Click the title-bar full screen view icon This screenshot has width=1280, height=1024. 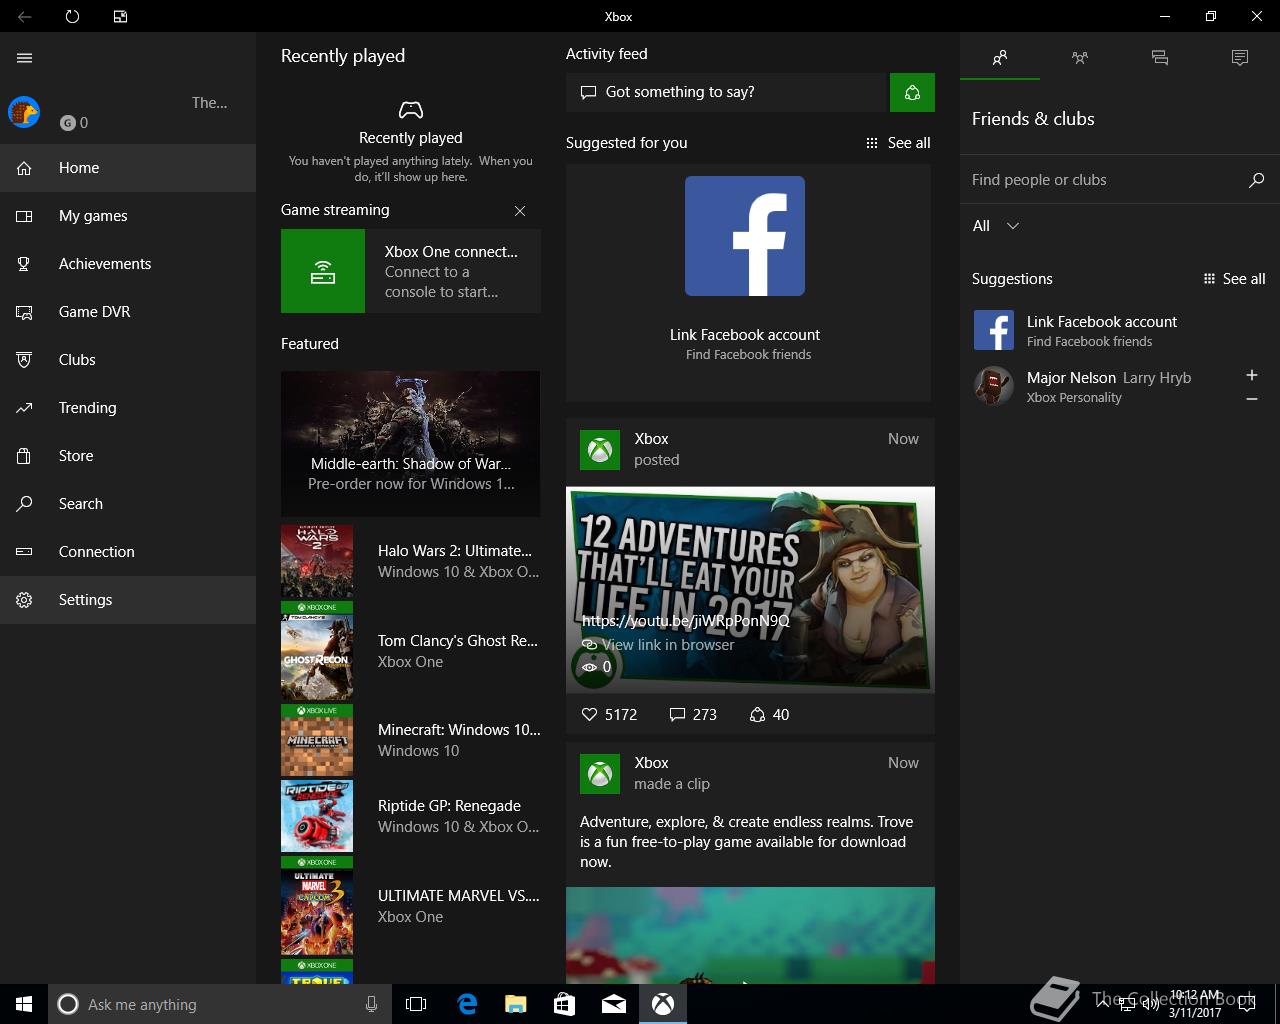tap(120, 16)
